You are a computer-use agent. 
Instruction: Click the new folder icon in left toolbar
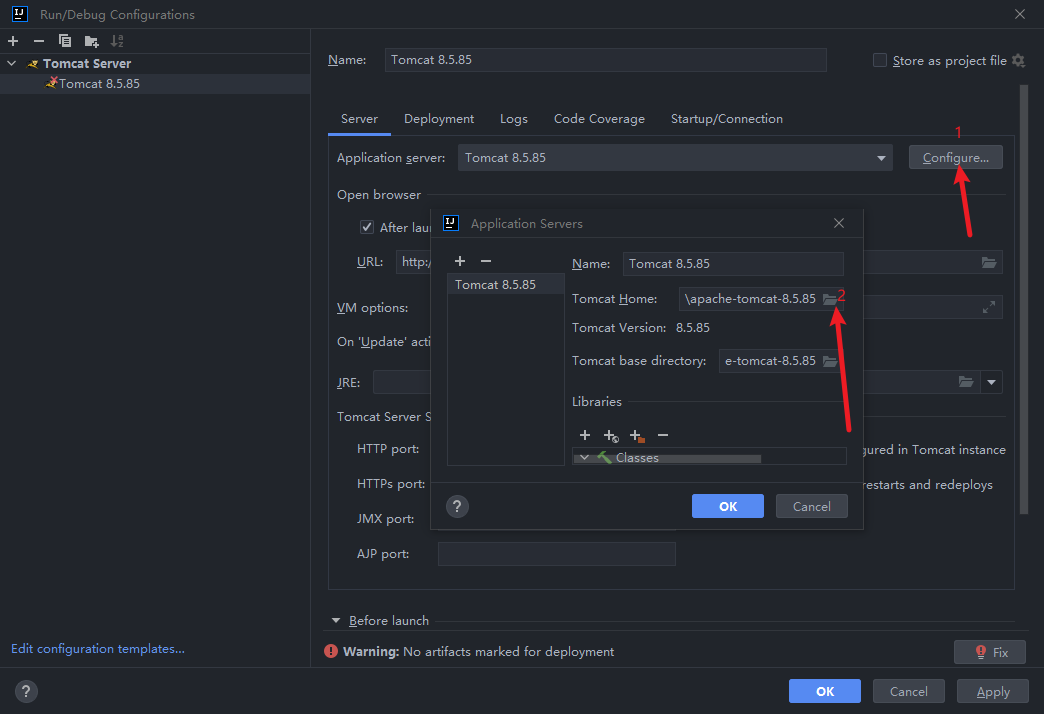click(91, 41)
